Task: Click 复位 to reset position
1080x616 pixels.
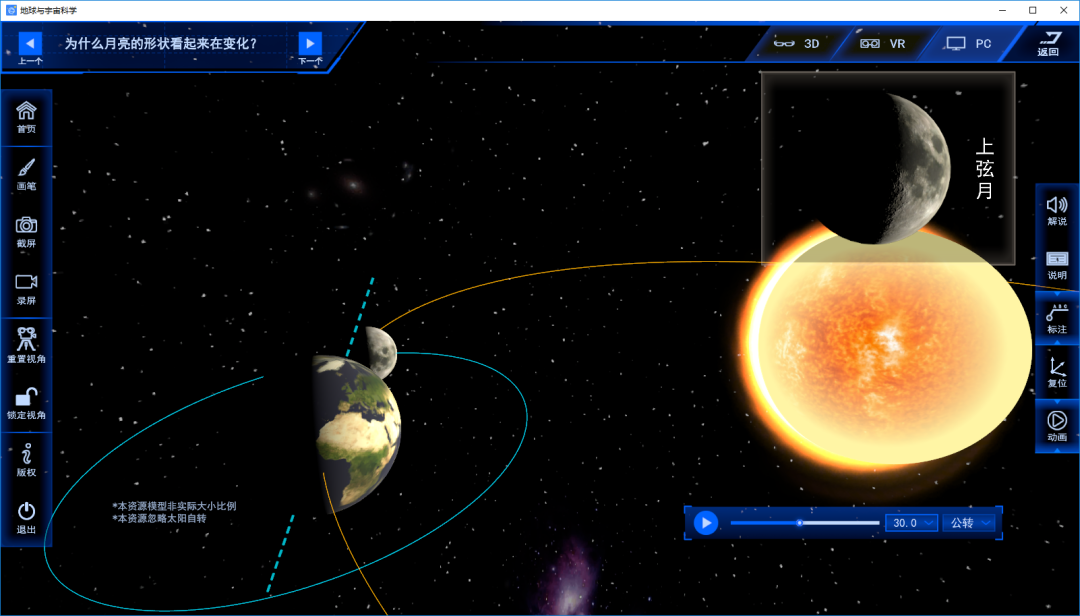Action: click(x=1057, y=373)
